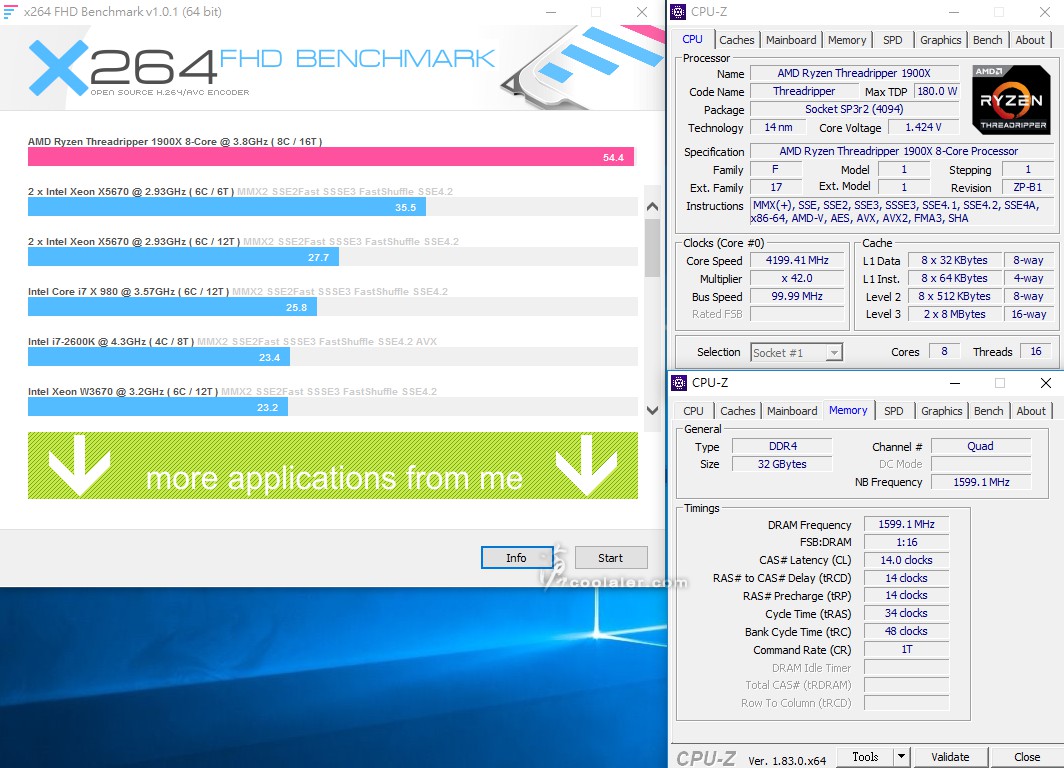Click the Package value Socket SP3r2 (4094)
The height and width of the screenshot is (768, 1064).
point(854,109)
